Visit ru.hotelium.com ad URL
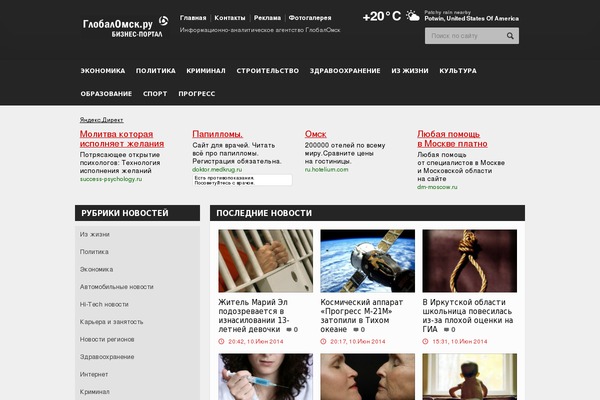The width and height of the screenshot is (600, 400). pos(326,169)
